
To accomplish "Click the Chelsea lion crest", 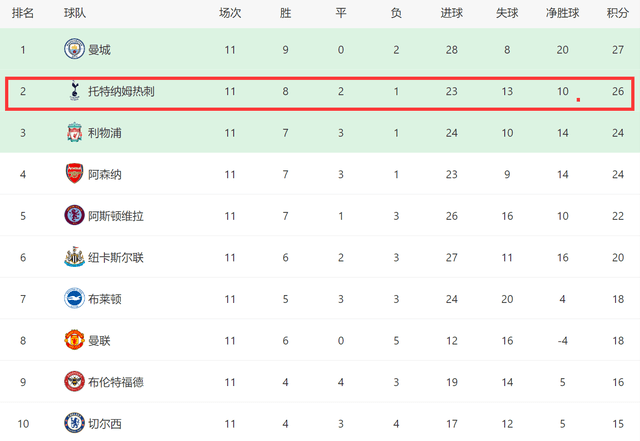I will (x=74, y=423).
